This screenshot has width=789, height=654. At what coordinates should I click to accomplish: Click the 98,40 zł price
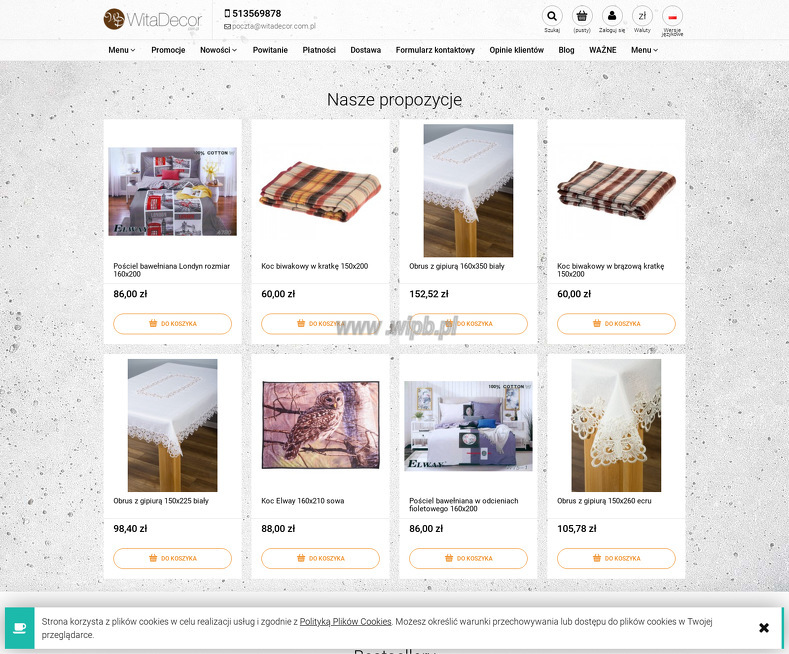(x=130, y=529)
